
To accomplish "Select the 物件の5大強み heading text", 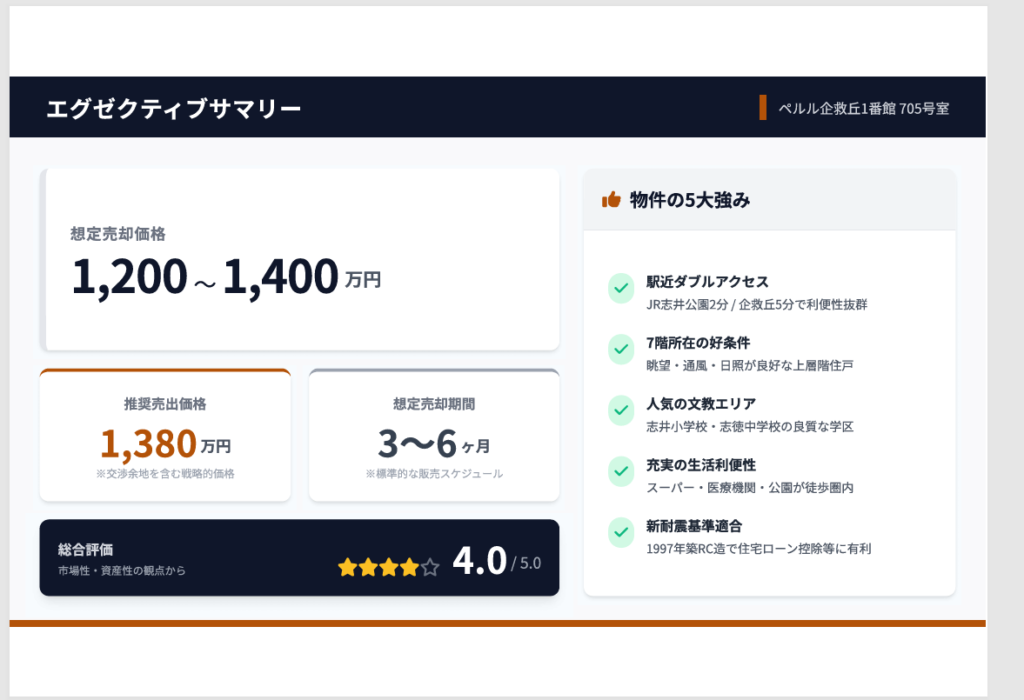I will tap(690, 200).
